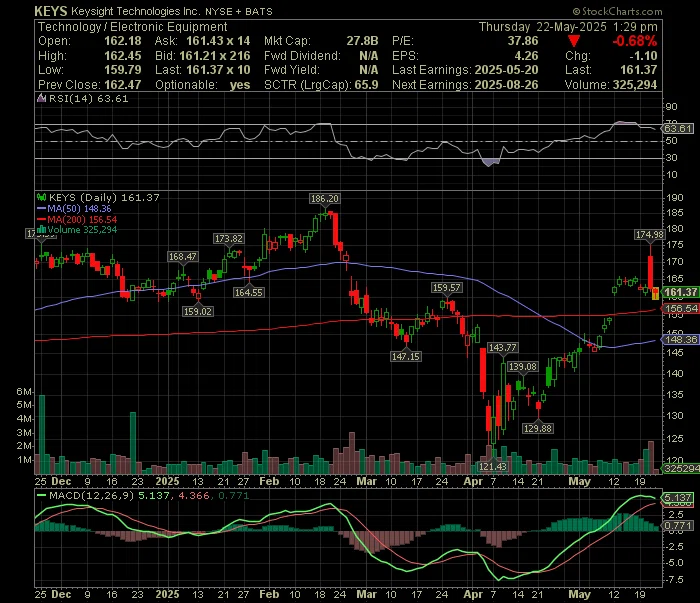Click the 'Keysight Technologies Inc.' company name

(x=136, y=11)
